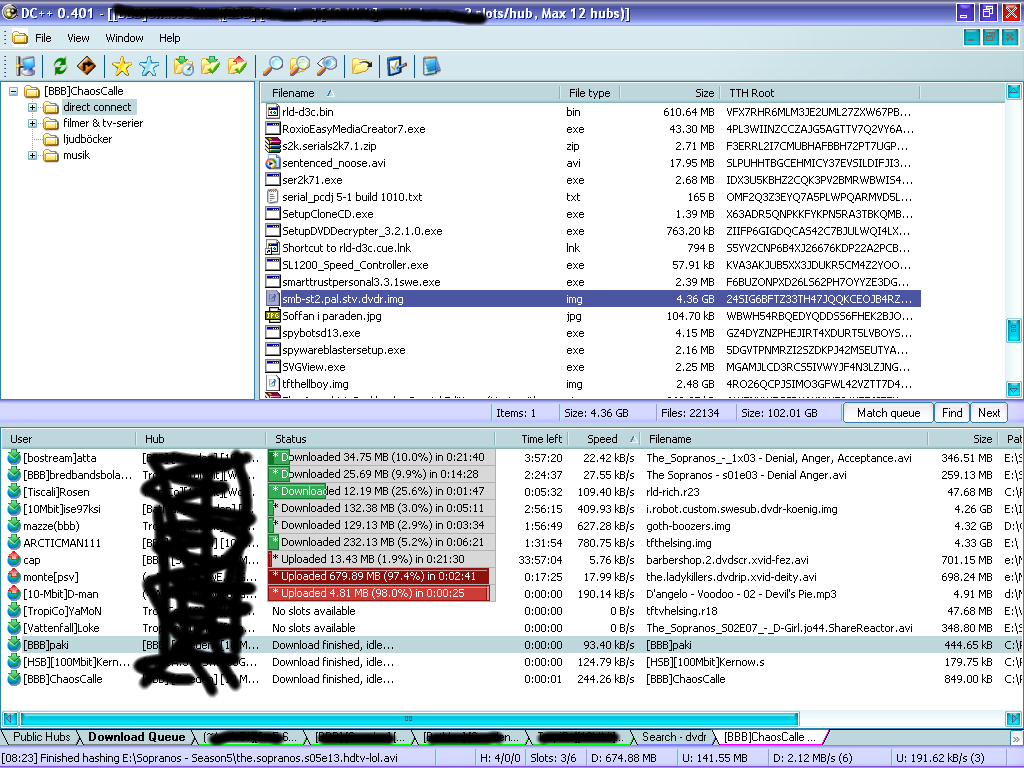This screenshot has width=1024, height=768.
Task: Open the Search Spy toolbar icon
Action: [327, 66]
